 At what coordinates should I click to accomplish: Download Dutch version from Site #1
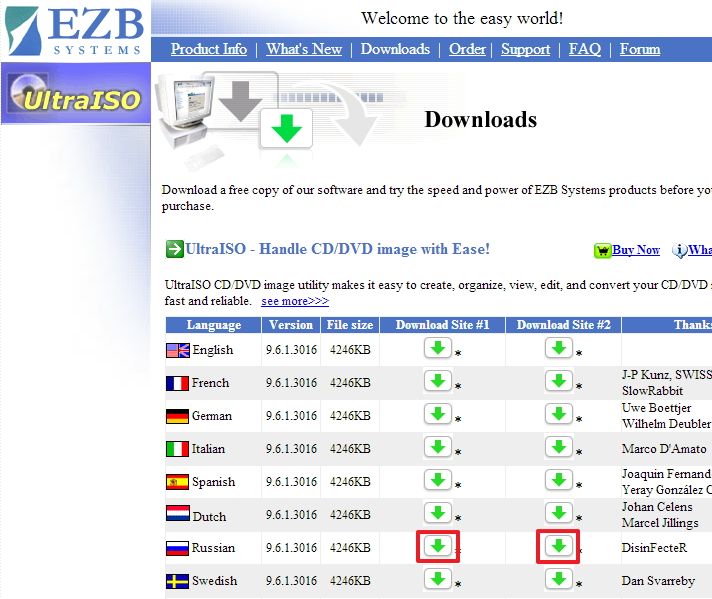click(x=437, y=513)
